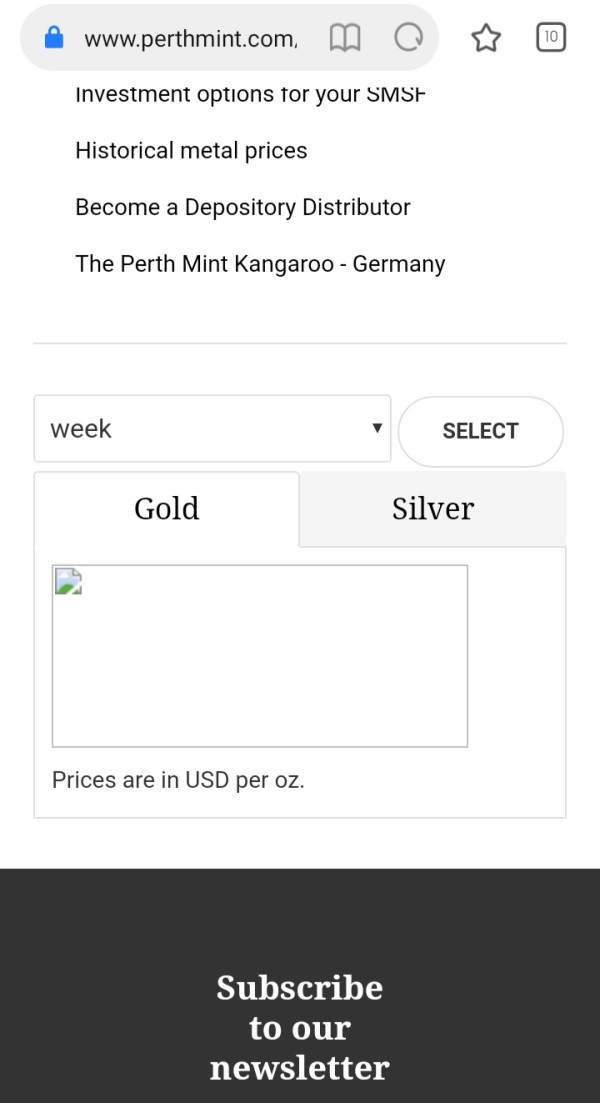The height and width of the screenshot is (1103, 600).
Task: Open the week time period dropdown
Action: coord(212,428)
